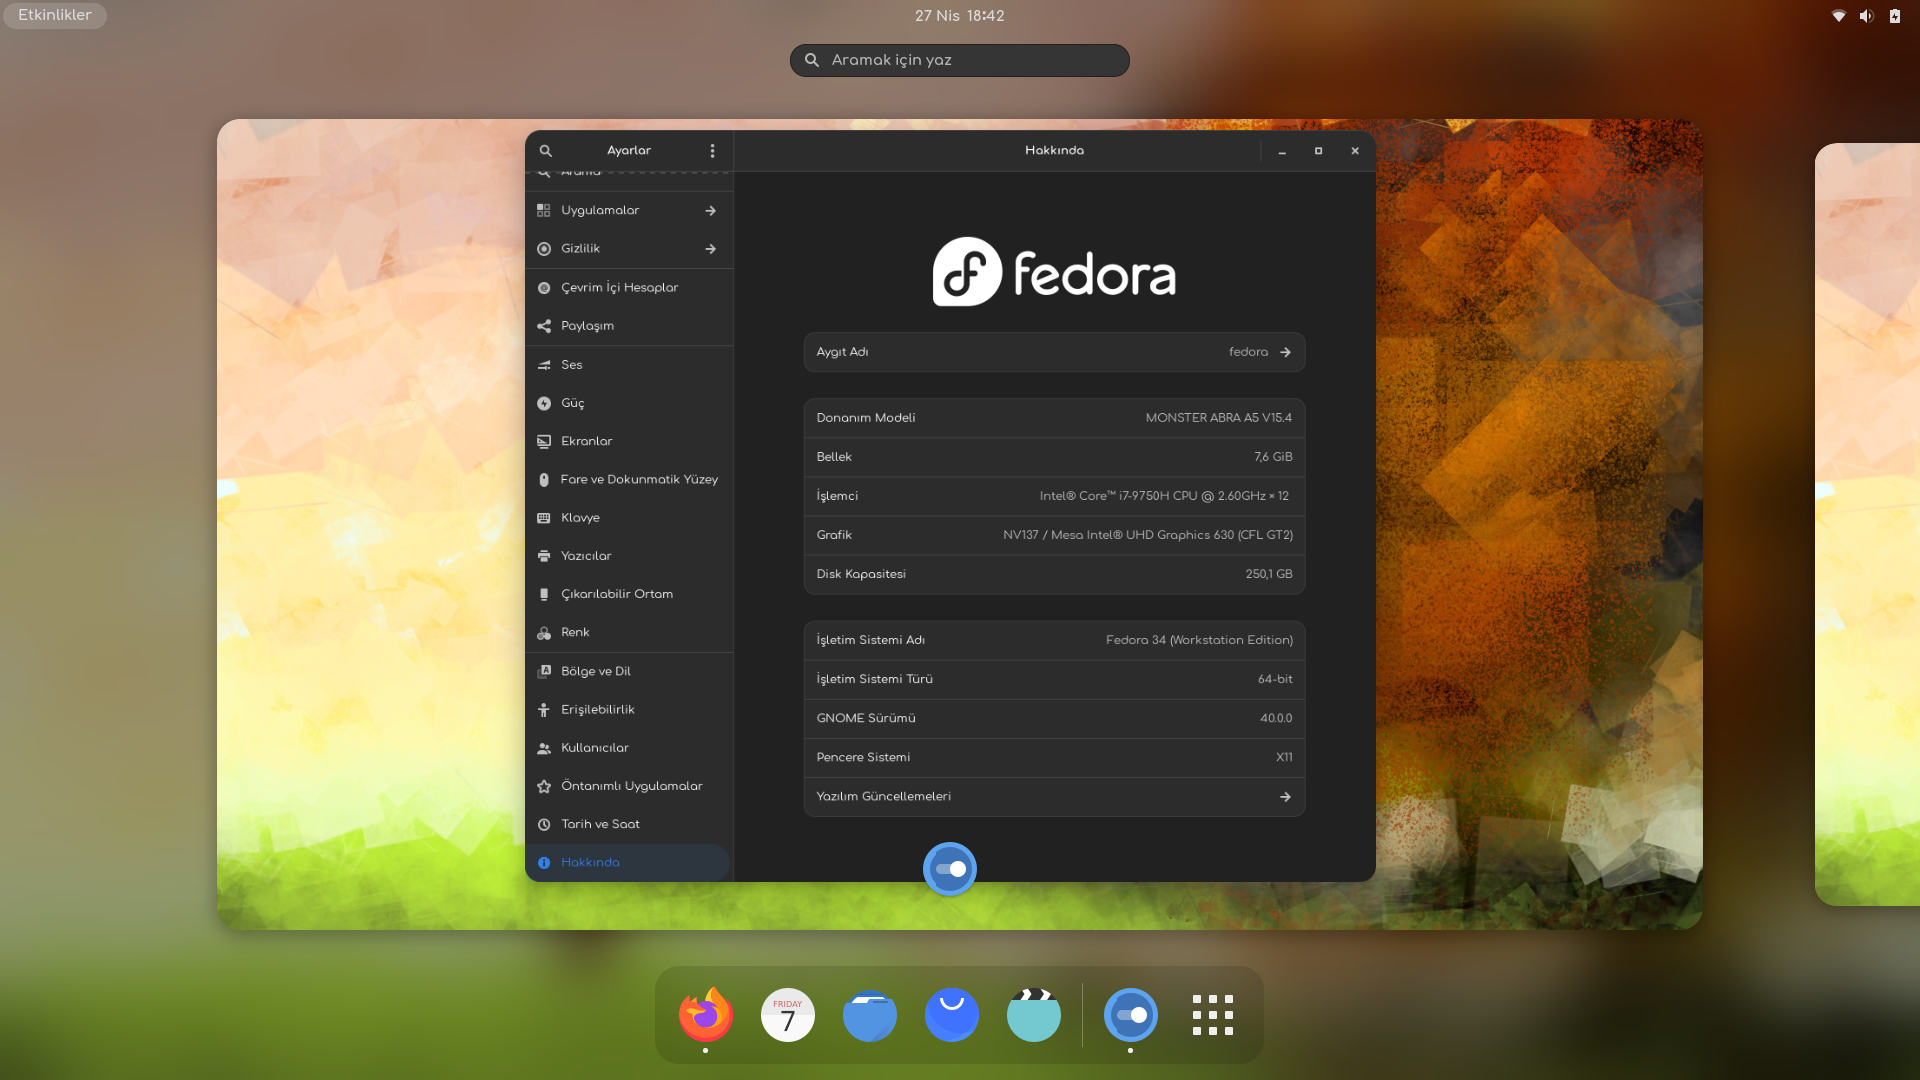Click the battery icon in top bar
1920x1080 pixels.
click(1894, 15)
